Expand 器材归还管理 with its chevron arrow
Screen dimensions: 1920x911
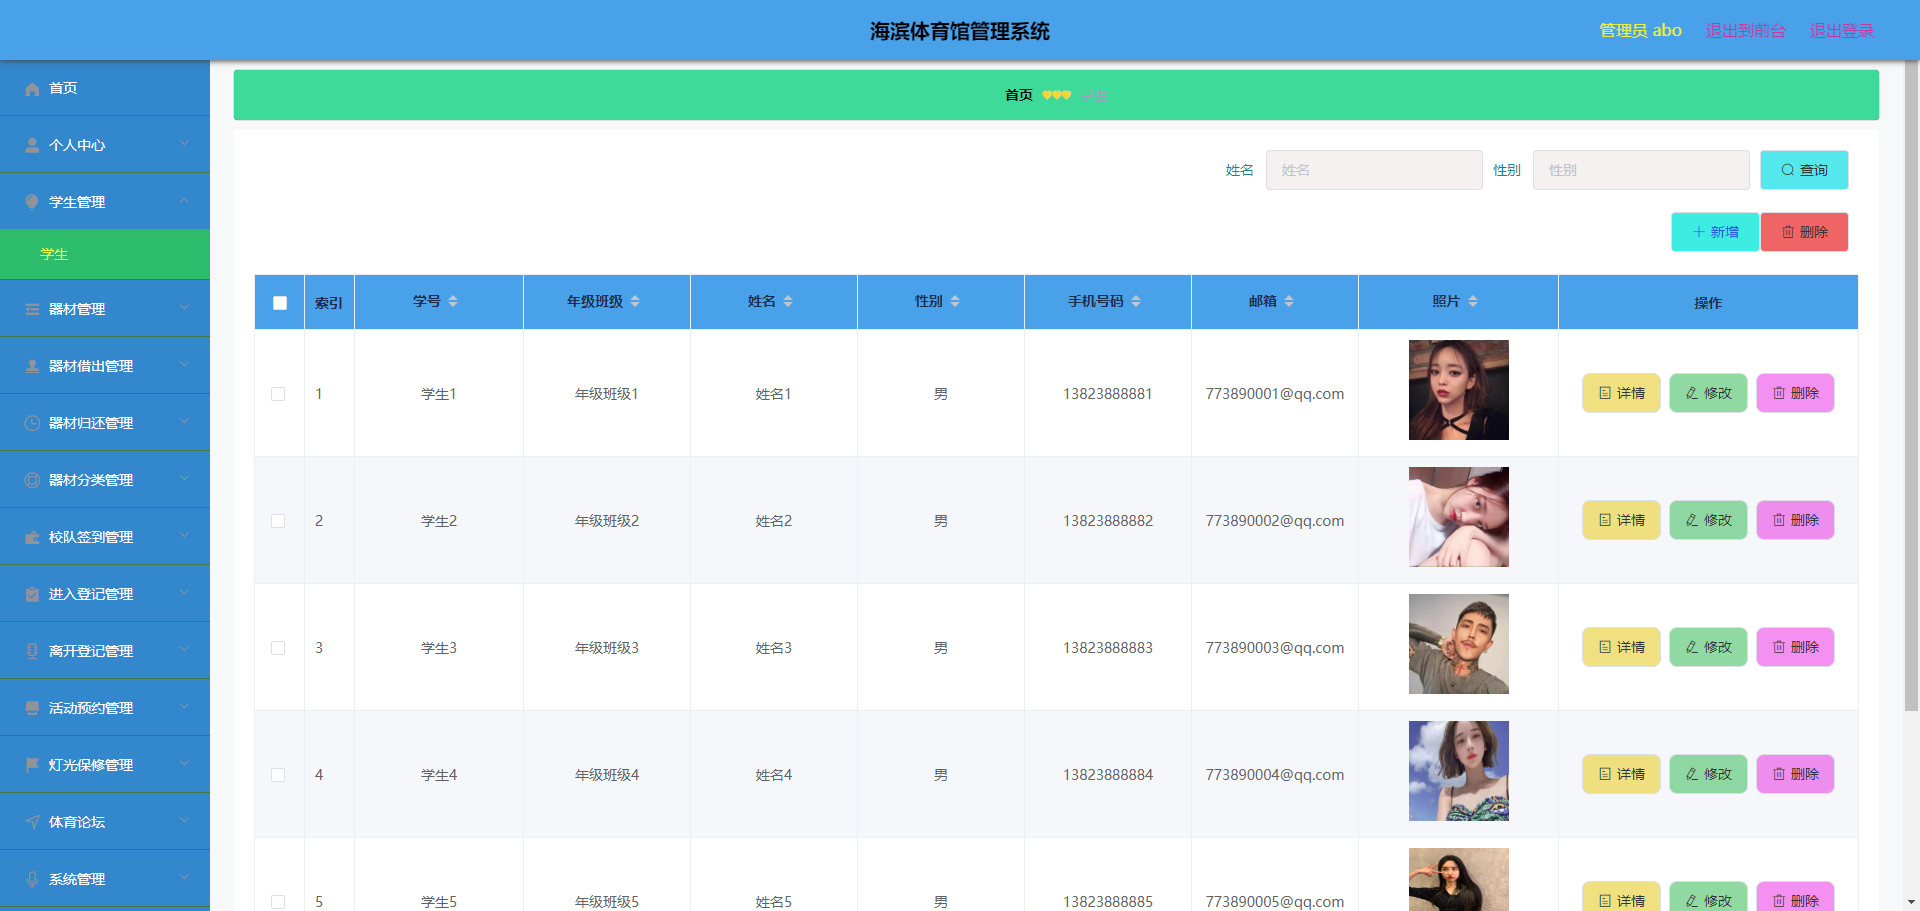tap(185, 422)
